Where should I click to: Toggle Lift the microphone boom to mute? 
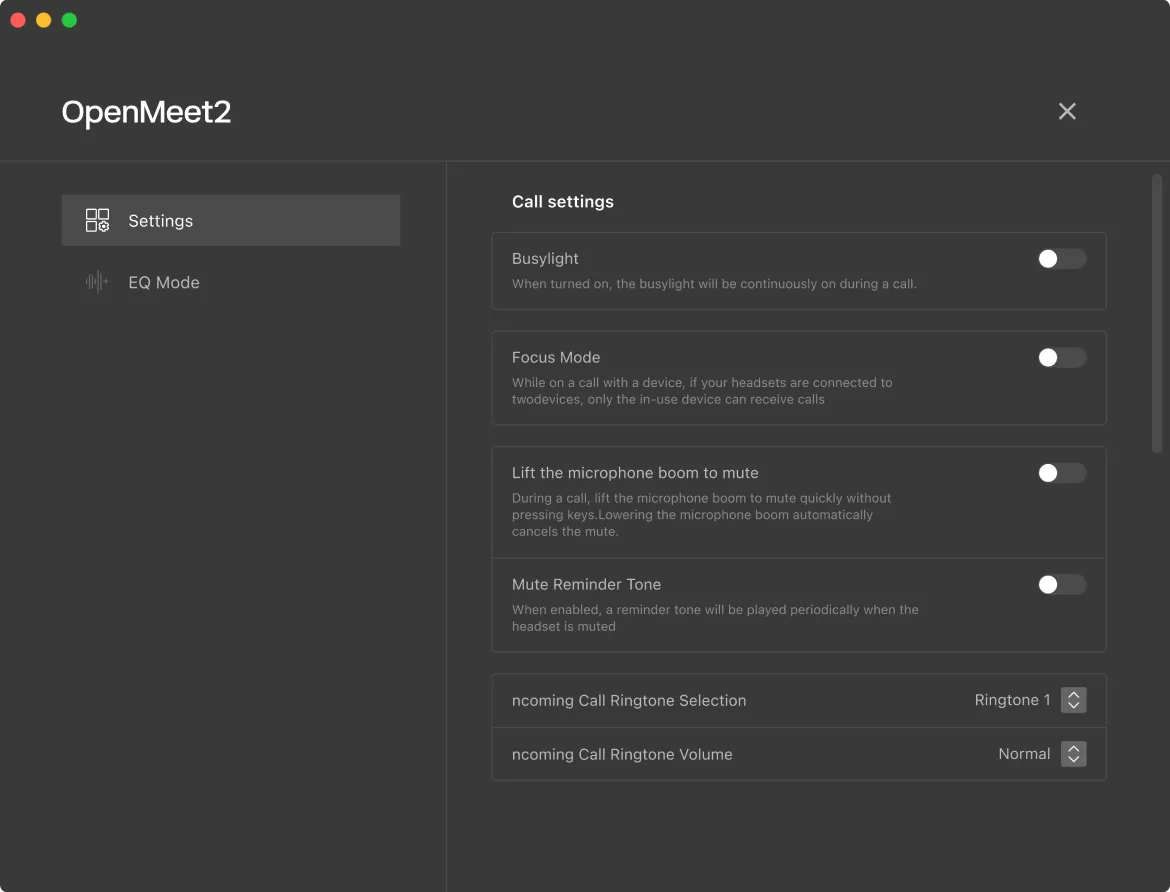coord(1062,472)
